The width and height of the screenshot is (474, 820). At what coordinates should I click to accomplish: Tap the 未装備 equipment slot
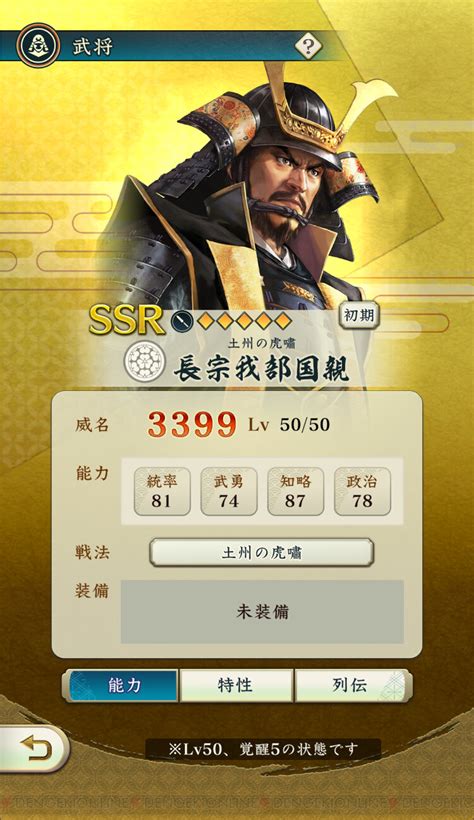262,612
